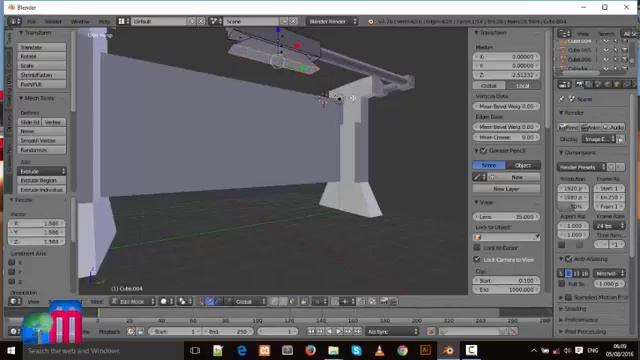640x360 pixels.
Task: Toggle the Y constraint axis checkbox
Action: click(x=12, y=272)
